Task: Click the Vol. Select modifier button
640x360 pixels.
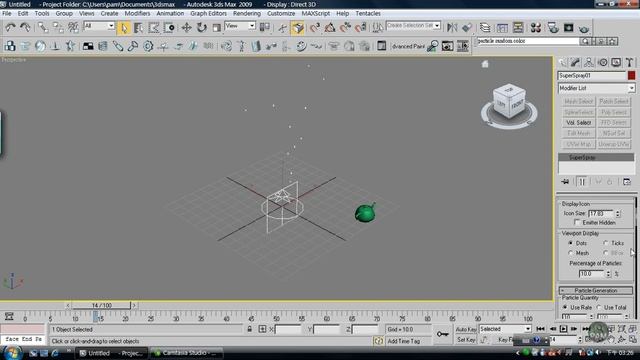Action: pos(578,122)
